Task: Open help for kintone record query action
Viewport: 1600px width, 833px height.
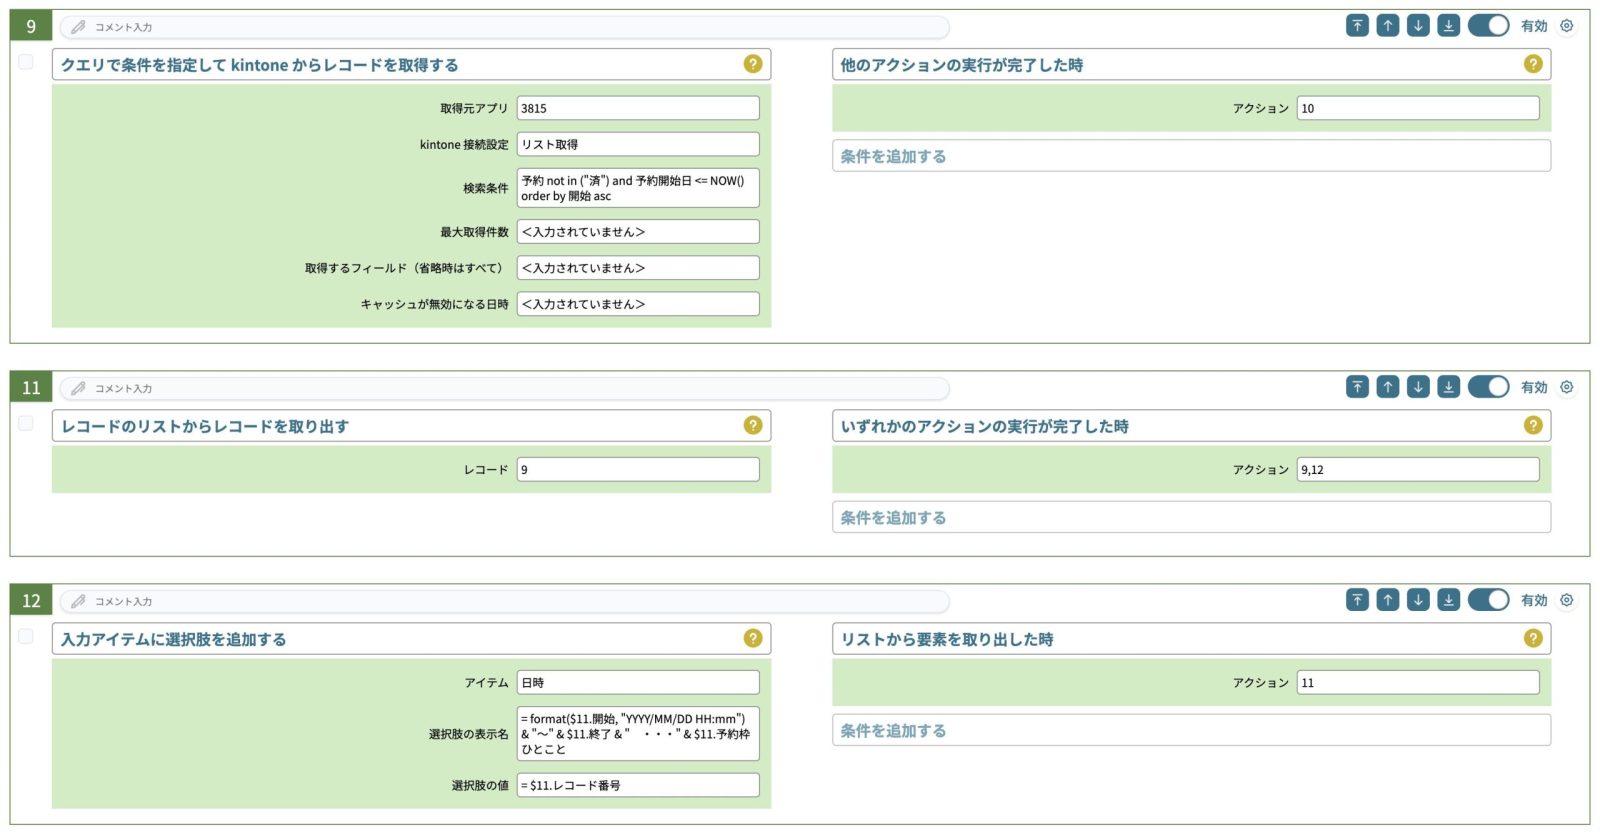Action: tap(753, 64)
